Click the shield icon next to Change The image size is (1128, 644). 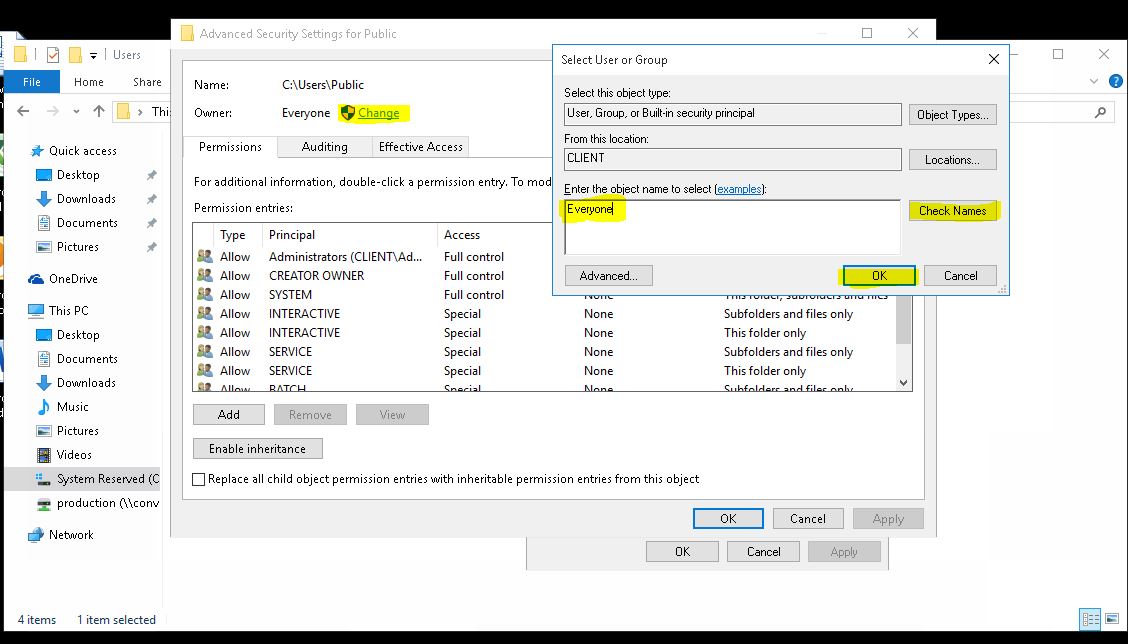click(348, 113)
